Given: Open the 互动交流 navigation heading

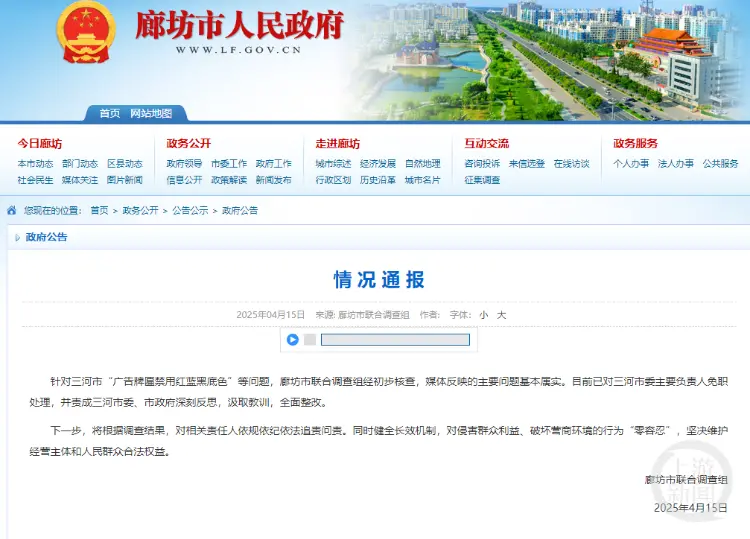Looking at the screenshot, I should pyautogui.click(x=486, y=144).
